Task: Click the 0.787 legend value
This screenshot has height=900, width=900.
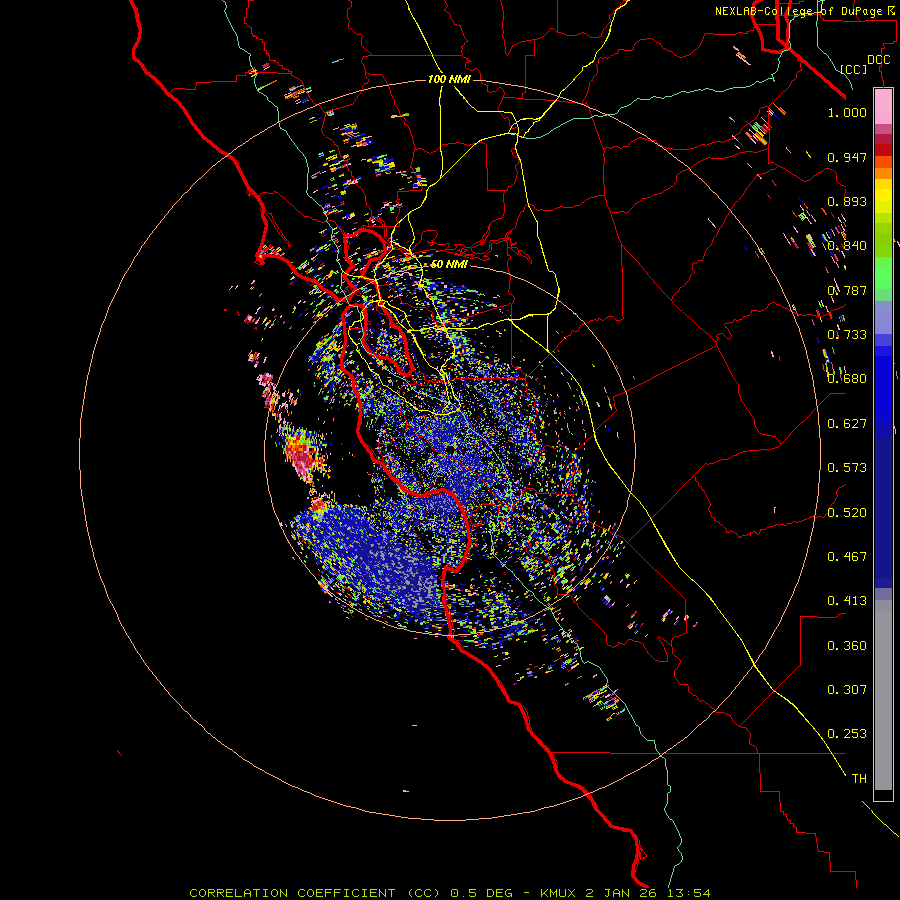Action: tap(847, 290)
